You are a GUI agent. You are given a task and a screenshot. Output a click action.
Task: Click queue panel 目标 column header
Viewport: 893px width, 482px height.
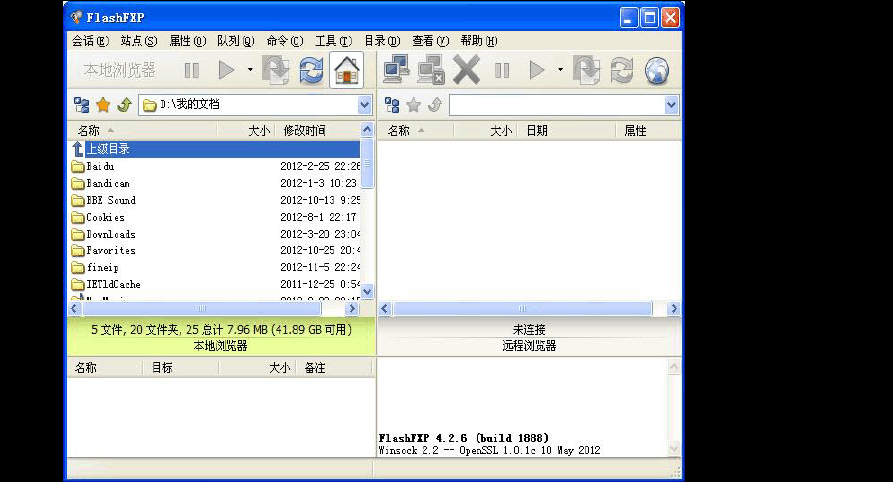(x=181, y=368)
